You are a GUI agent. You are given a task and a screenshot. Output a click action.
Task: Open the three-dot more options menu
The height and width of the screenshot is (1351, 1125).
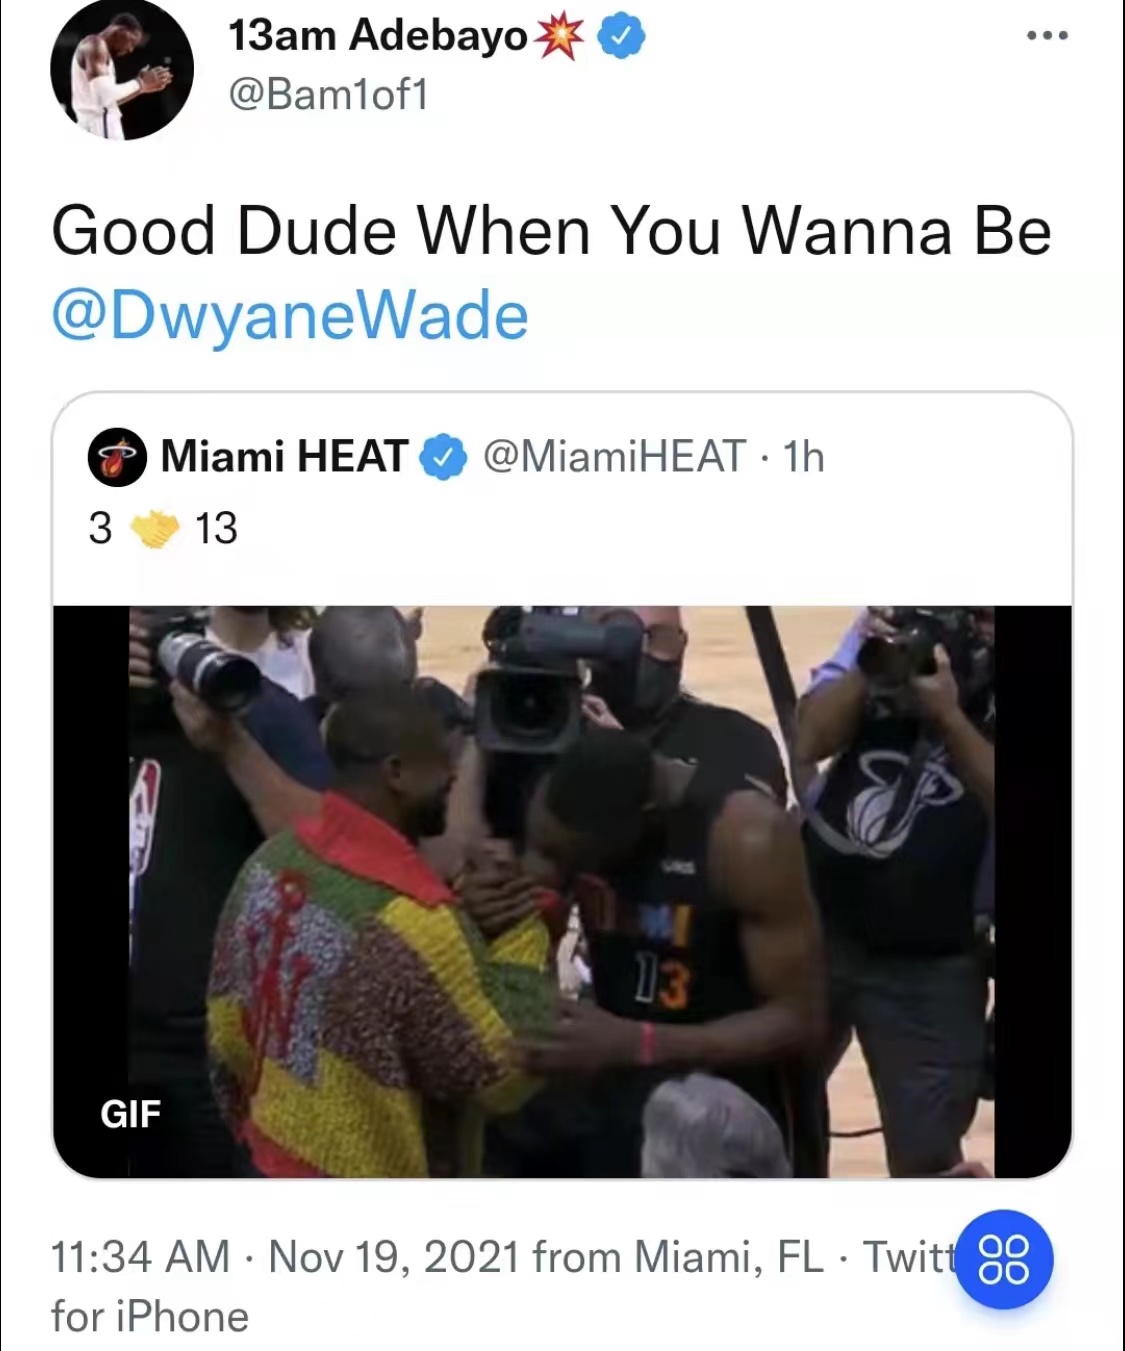pos(1047,35)
